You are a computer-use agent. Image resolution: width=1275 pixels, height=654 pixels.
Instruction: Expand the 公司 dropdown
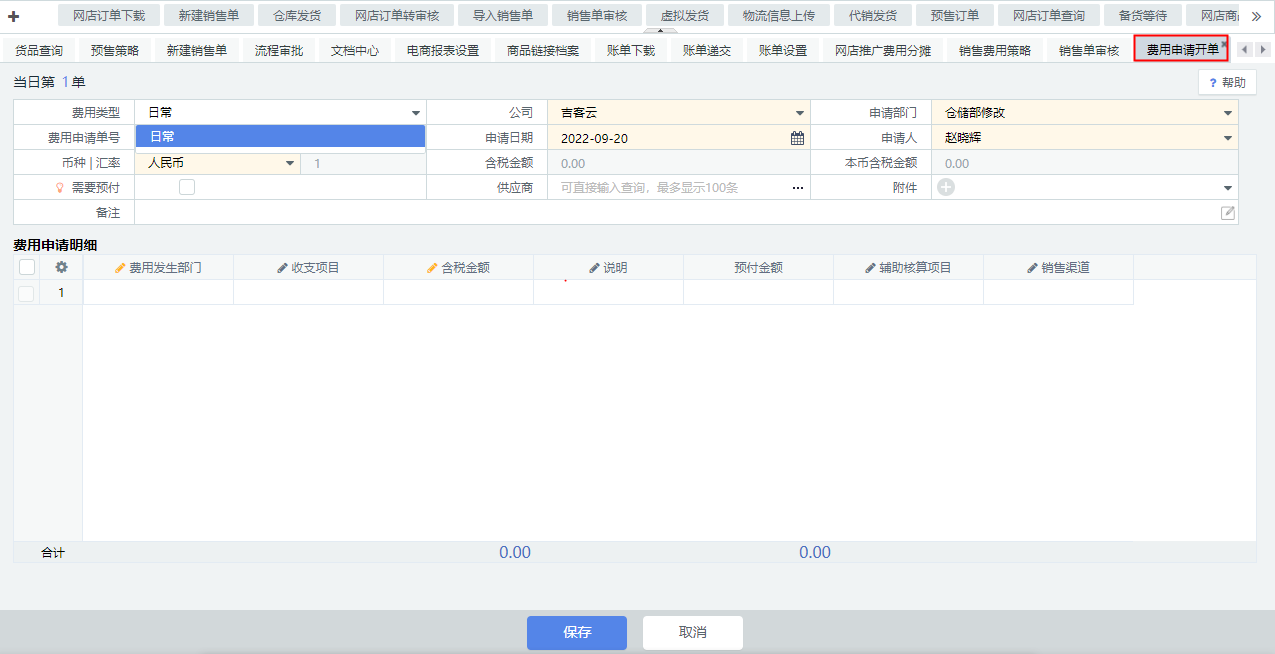pyautogui.click(x=799, y=113)
